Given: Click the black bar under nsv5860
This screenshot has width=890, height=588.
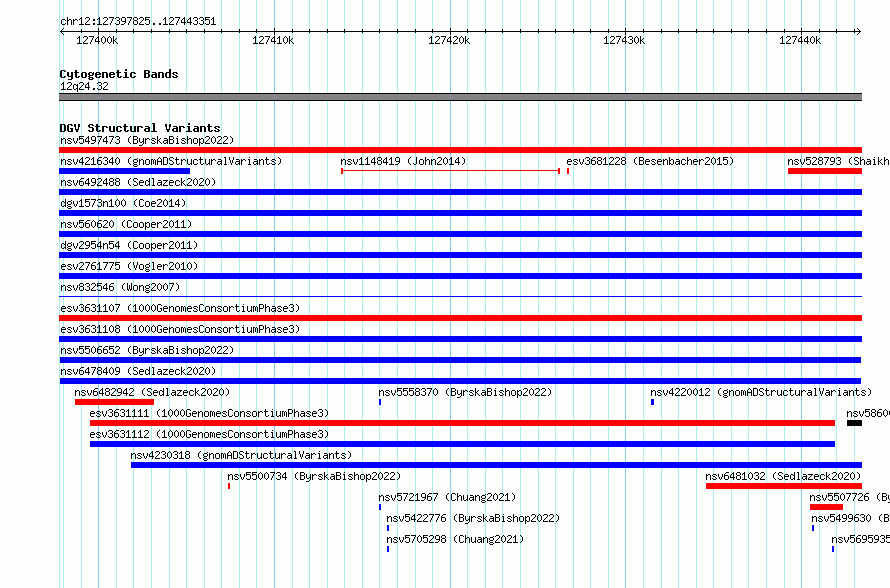Looking at the screenshot, I should tap(854, 423).
